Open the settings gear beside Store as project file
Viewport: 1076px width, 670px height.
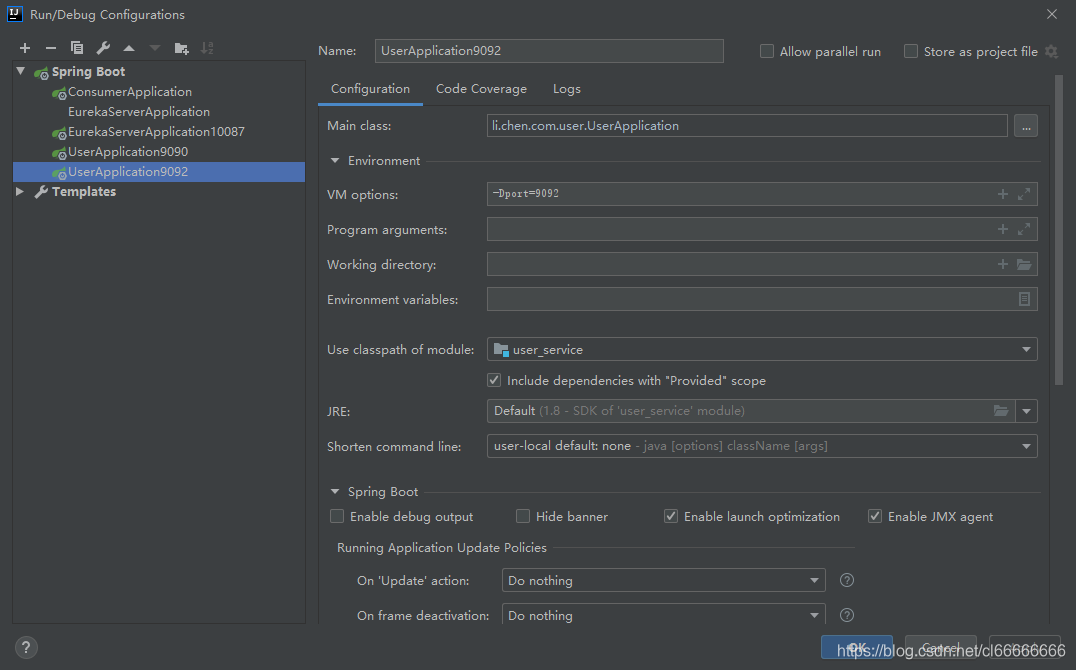pyautogui.click(x=1051, y=51)
